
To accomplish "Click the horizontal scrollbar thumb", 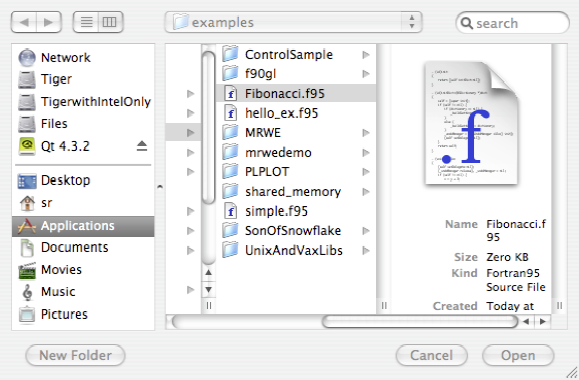I will 420,321.
